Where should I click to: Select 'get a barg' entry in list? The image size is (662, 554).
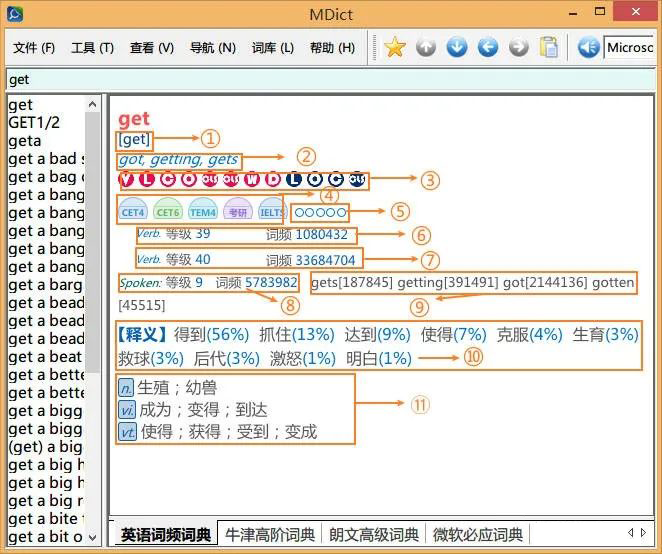coord(46,285)
